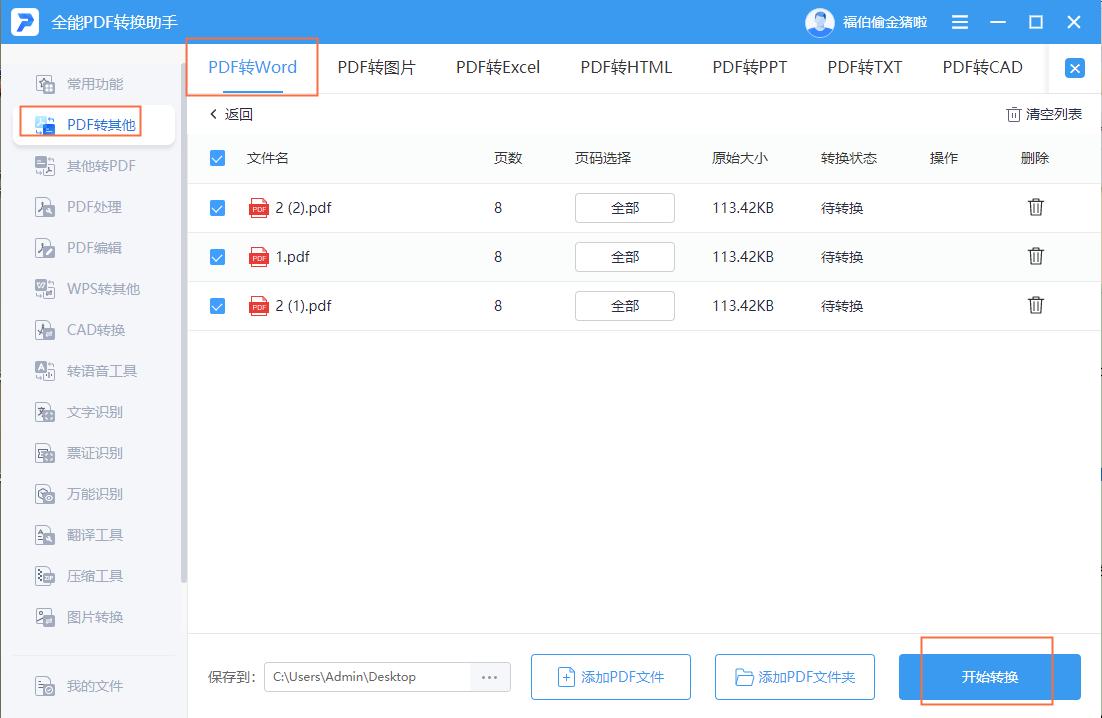Uncheck the checkbox for 2 (2).pdf
1102x718 pixels.
point(217,207)
